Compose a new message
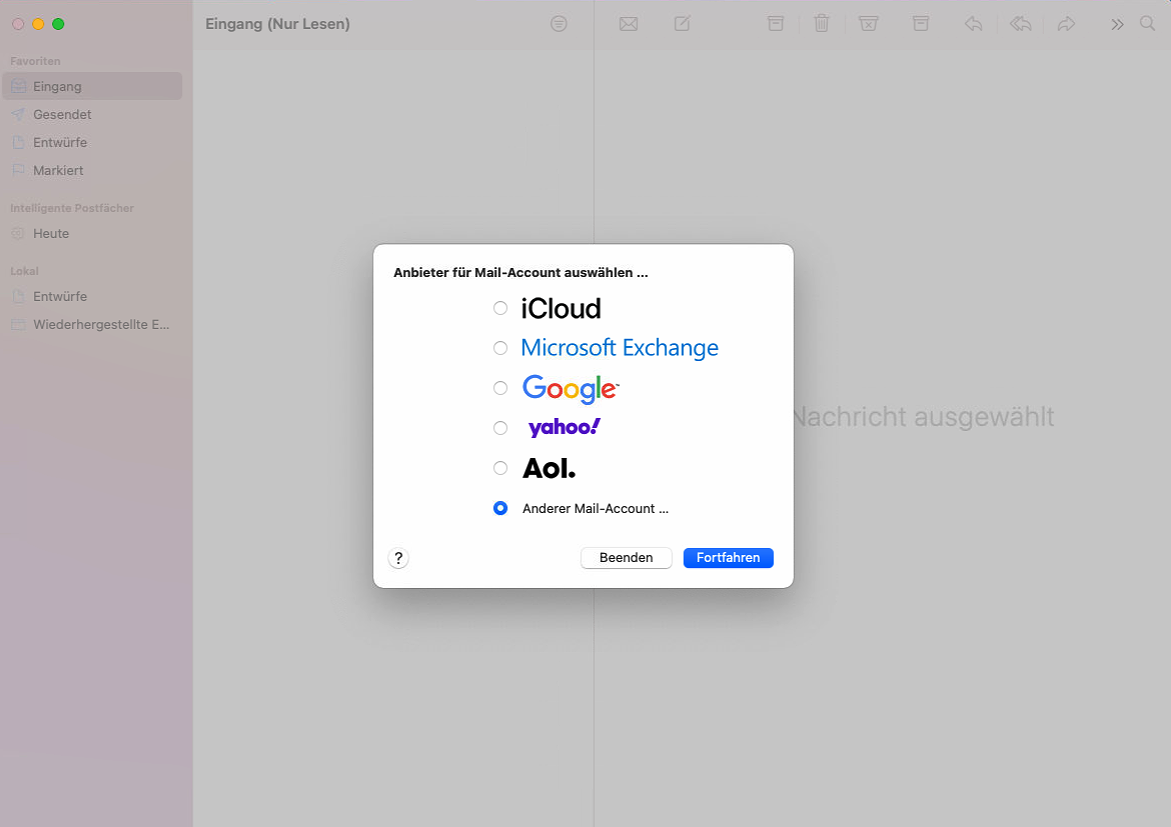Viewport: 1171px width, 827px height. coord(682,24)
